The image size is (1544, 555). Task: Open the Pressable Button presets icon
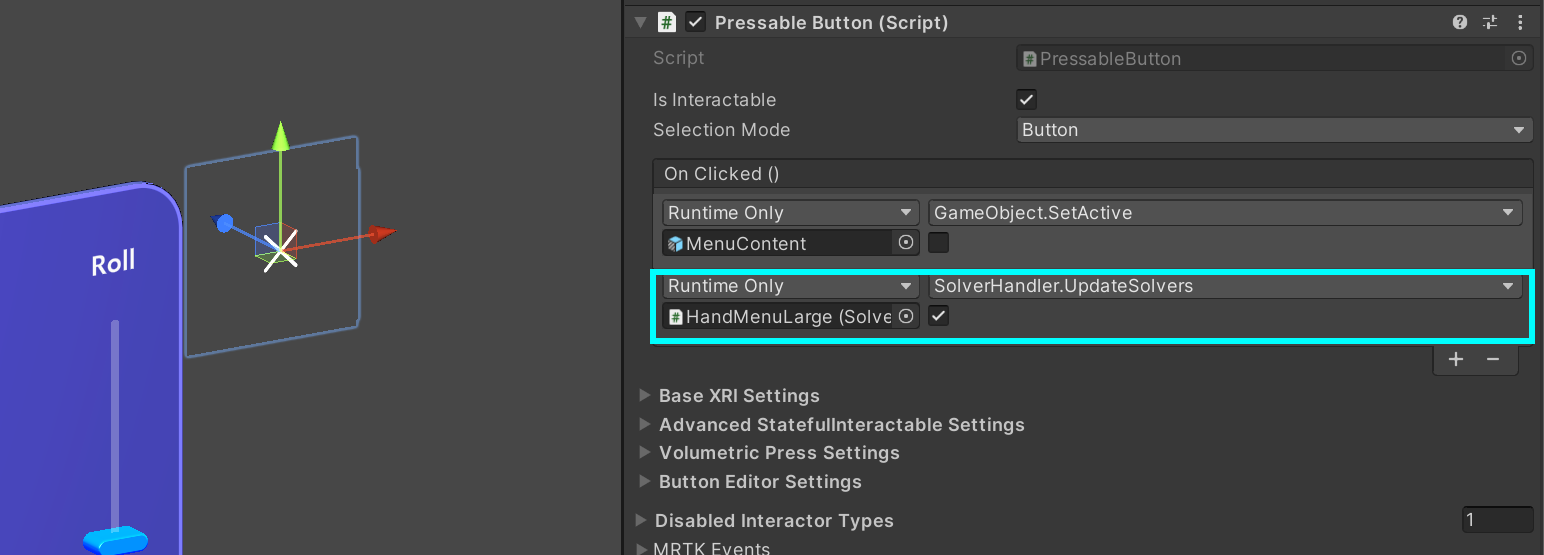point(1490,22)
